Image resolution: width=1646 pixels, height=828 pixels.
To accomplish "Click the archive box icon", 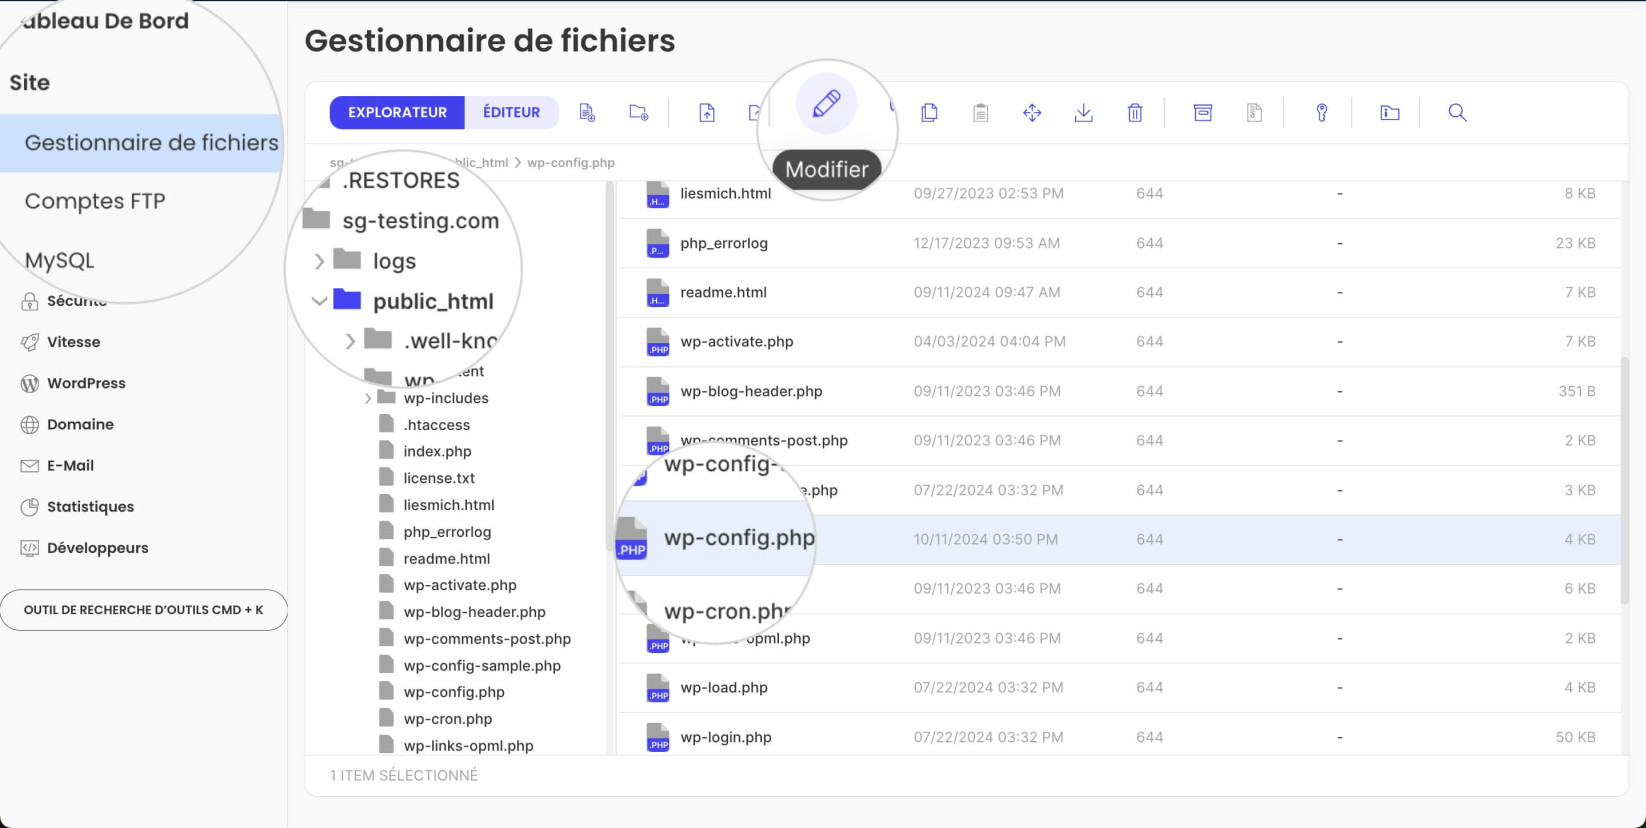I will [x=1203, y=113].
